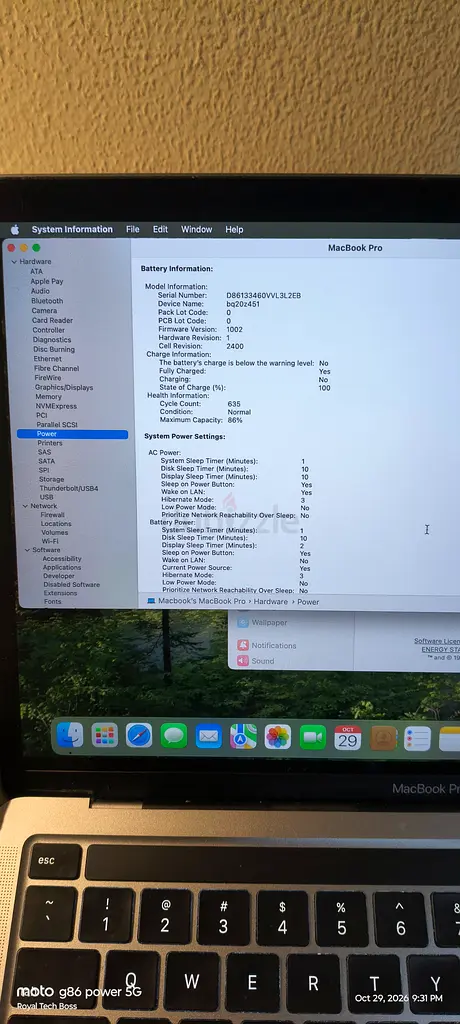Screen dimensions: 460x1024
Task: Select Fibre Channel in the sidebar
Action: [57, 368]
